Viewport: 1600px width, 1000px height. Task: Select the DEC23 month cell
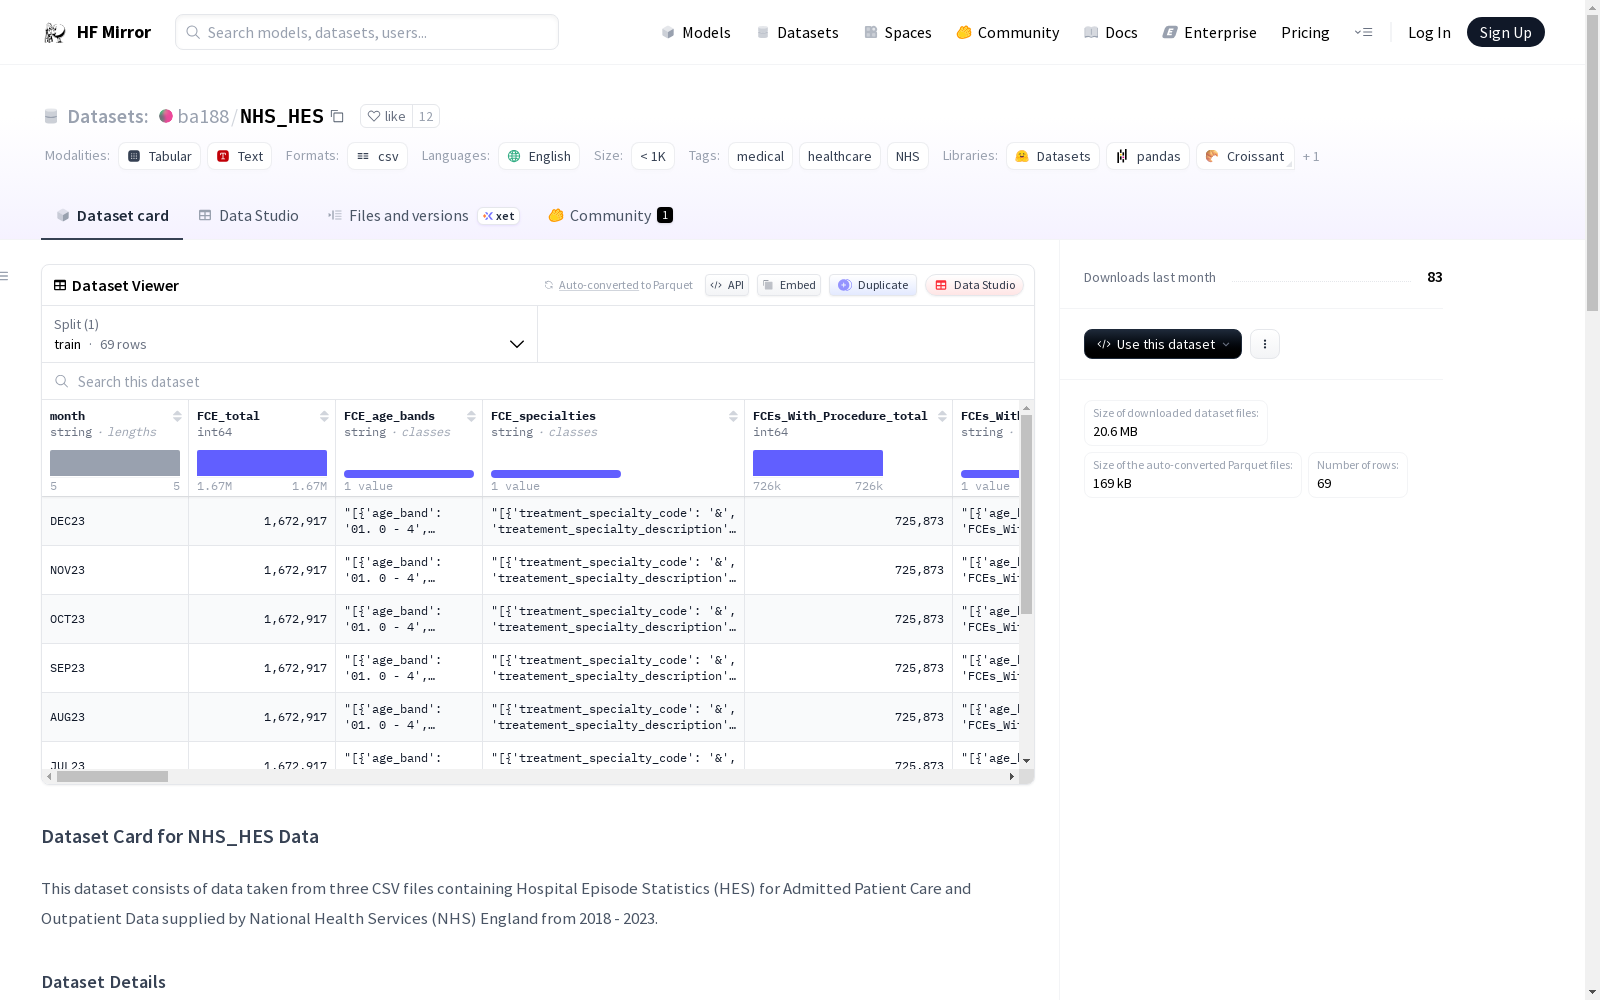point(115,521)
